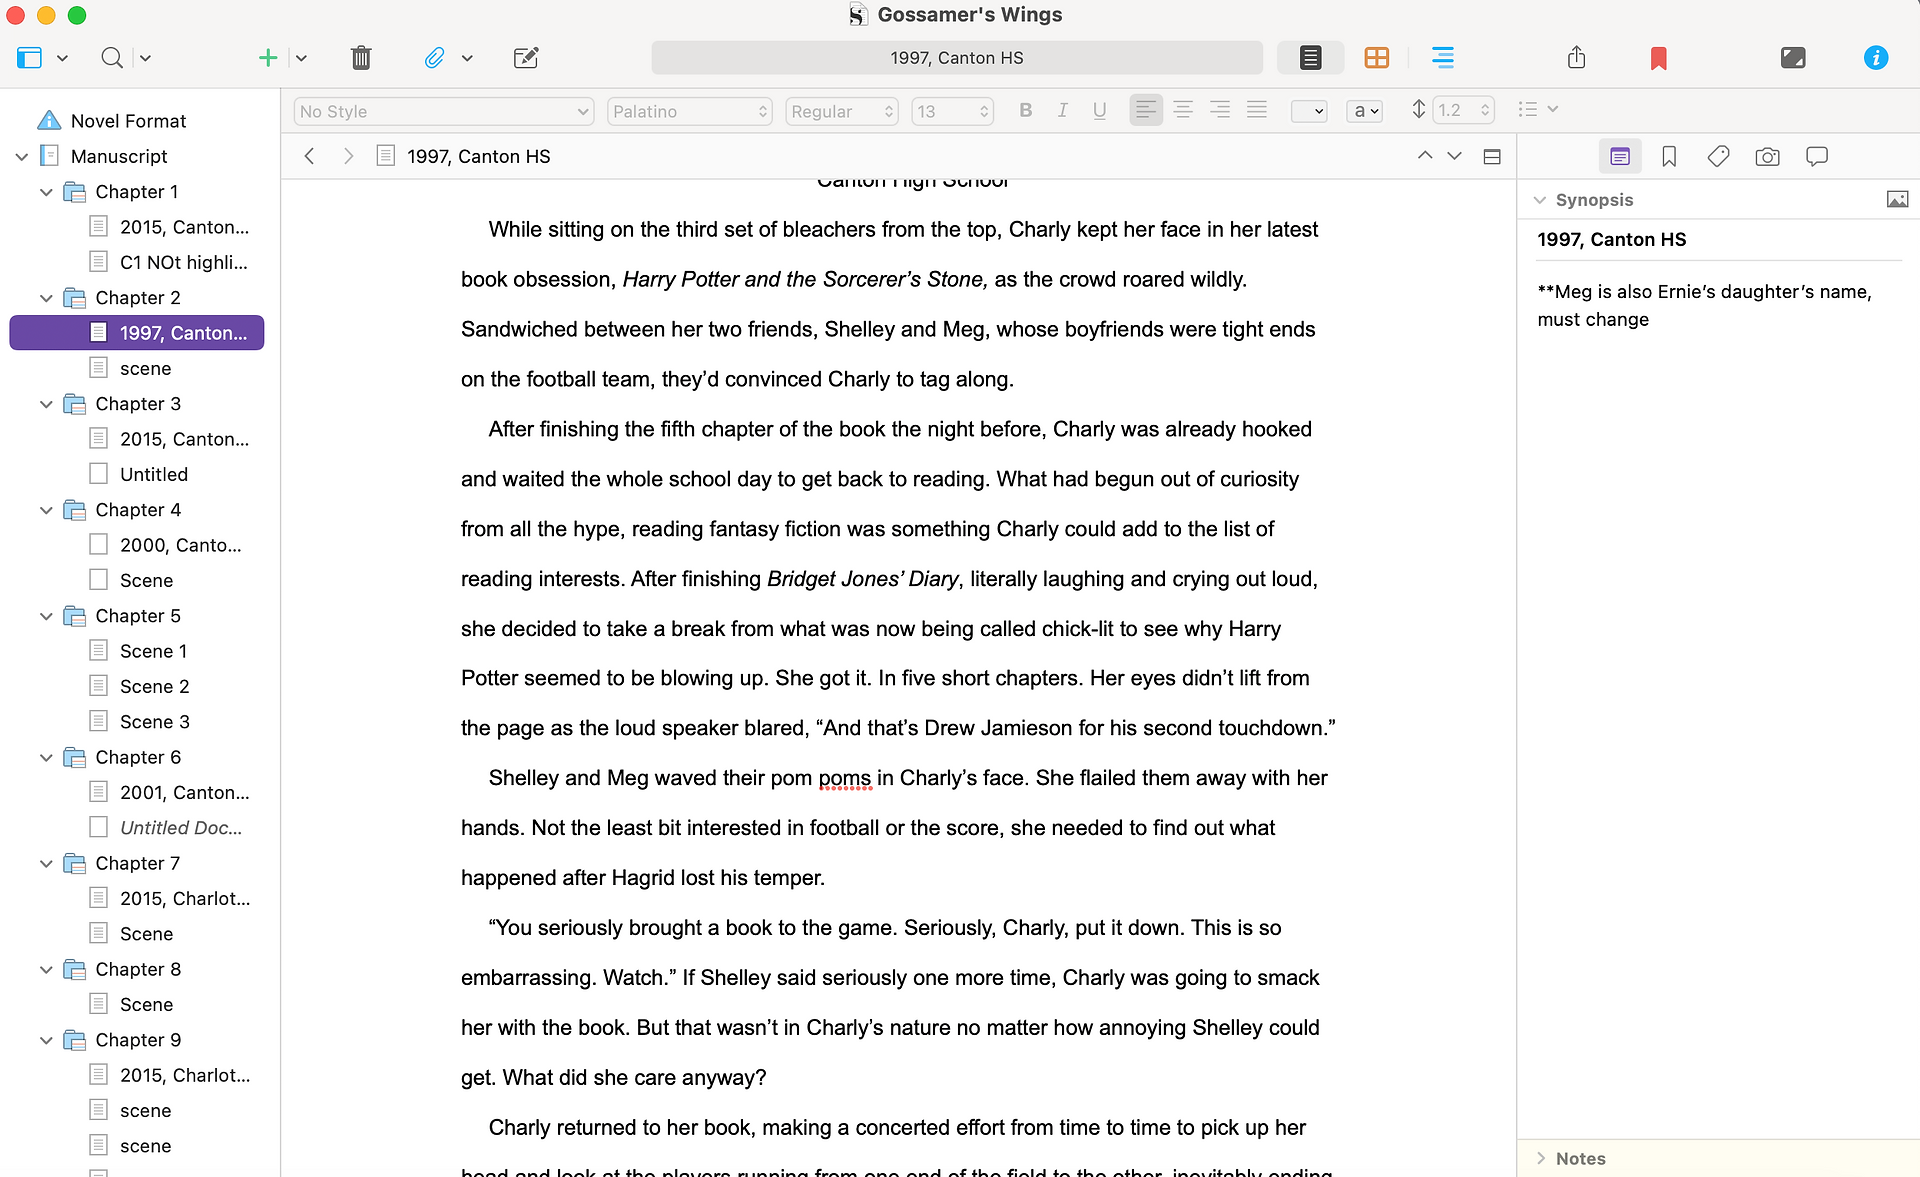This screenshot has height=1177, width=1920.
Task: Split the editor pane
Action: point(1492,156)
